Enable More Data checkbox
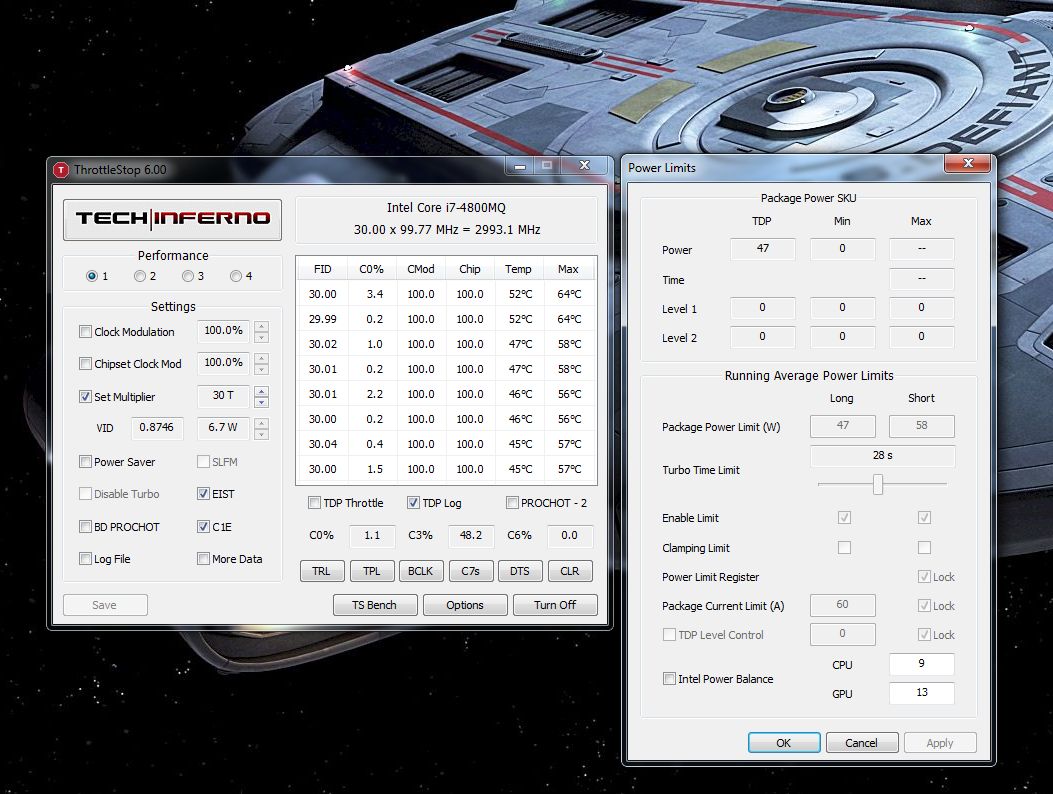This screenshot has height=794, width=1053. [x=203, y=558]
